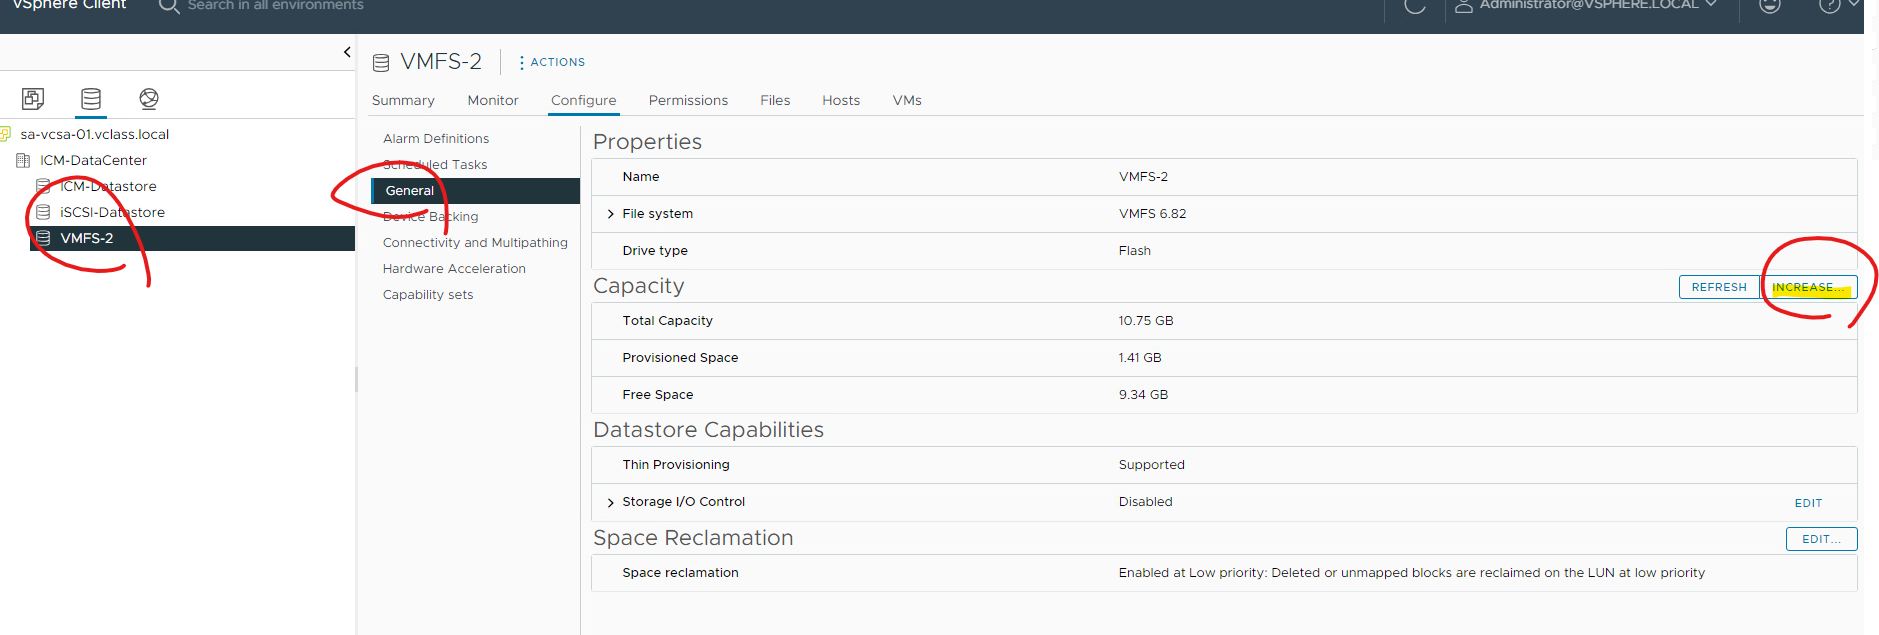Select ICM-DataCenter in the tree
Image resolution: width=1879 pixels, height=635 pixels.
coord(93,160)
